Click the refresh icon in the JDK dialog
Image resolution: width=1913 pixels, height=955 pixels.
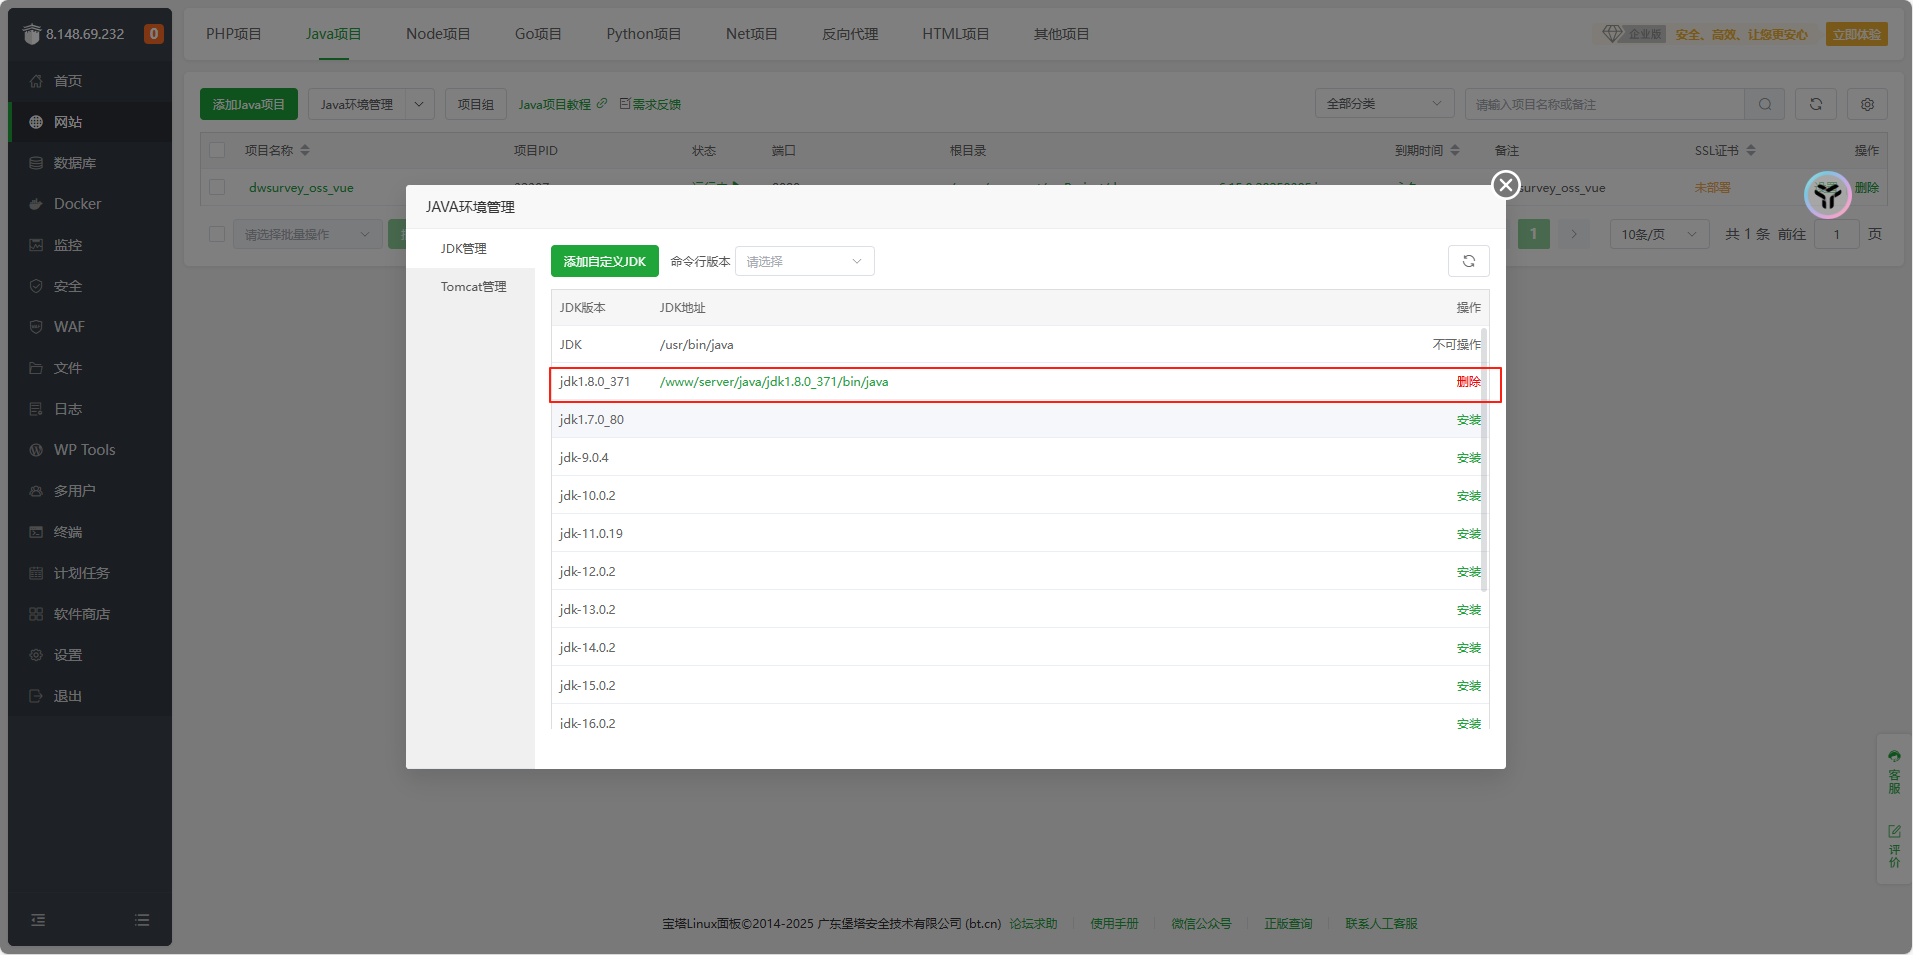coord(1468,261)
